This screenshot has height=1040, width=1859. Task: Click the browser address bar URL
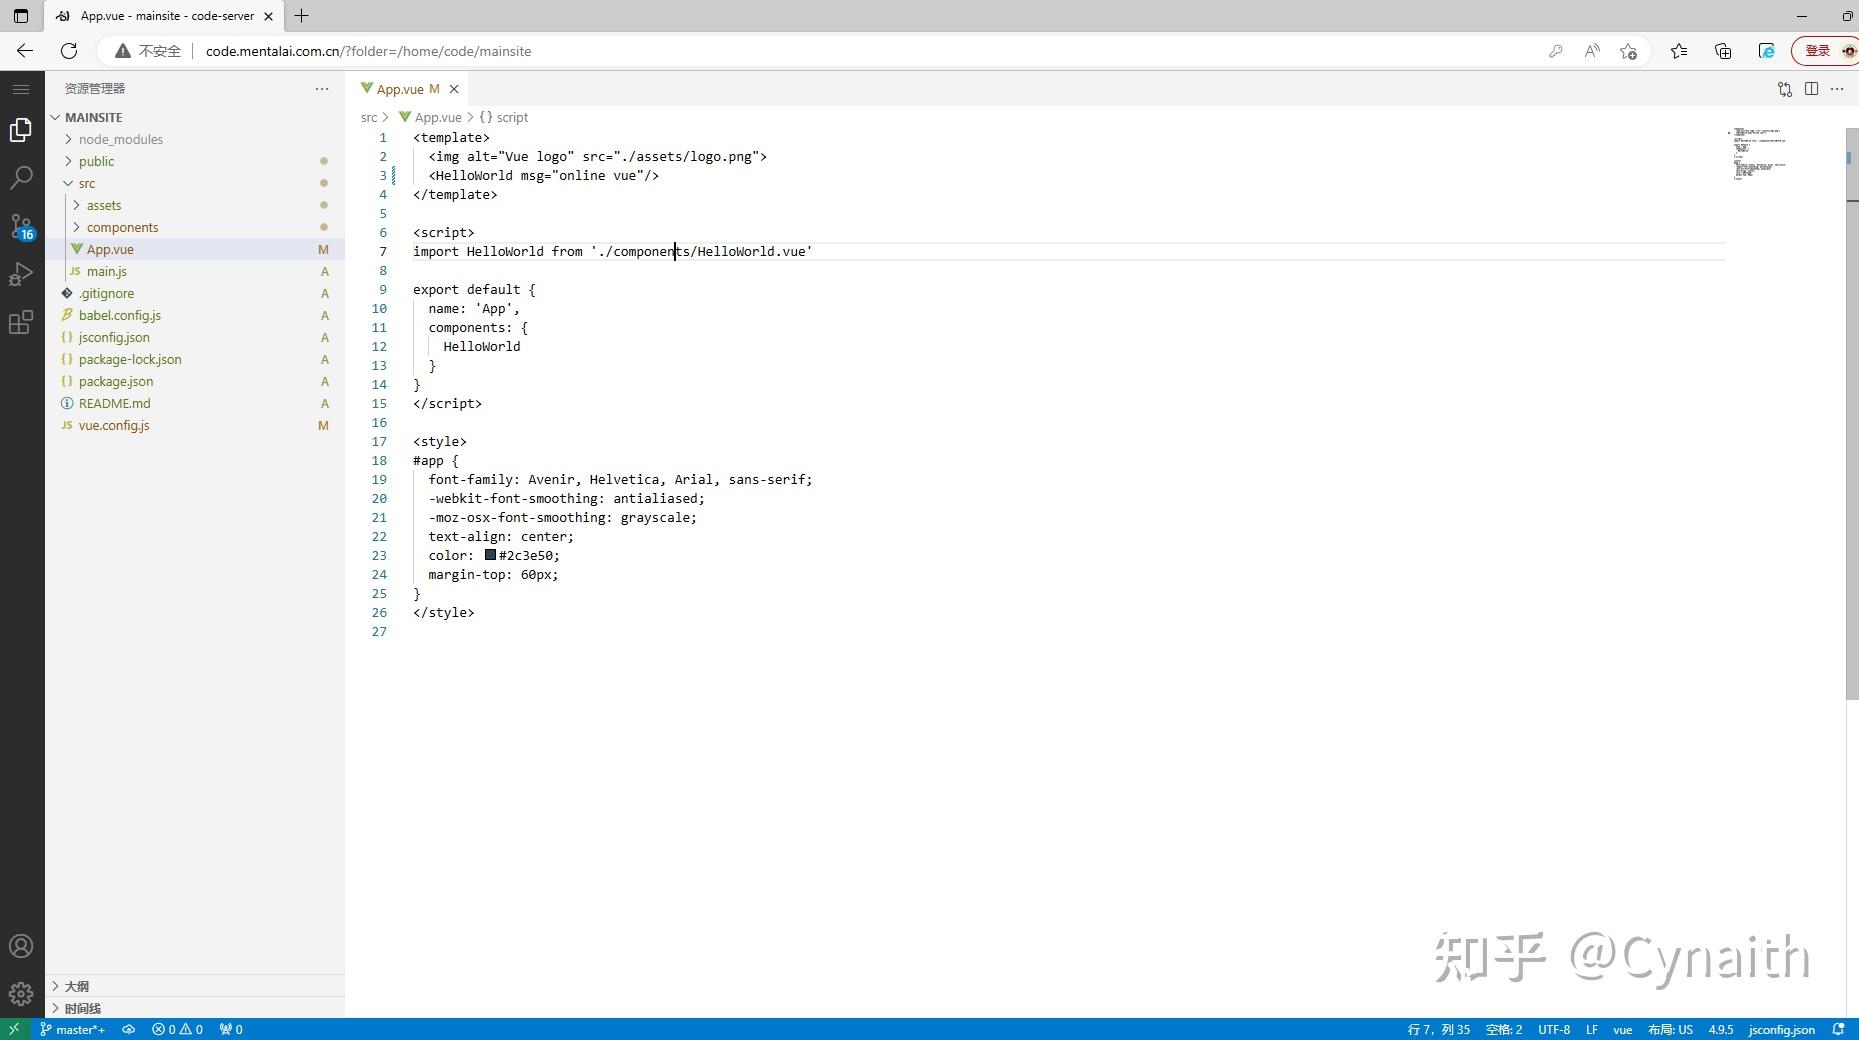click(369, 51)
